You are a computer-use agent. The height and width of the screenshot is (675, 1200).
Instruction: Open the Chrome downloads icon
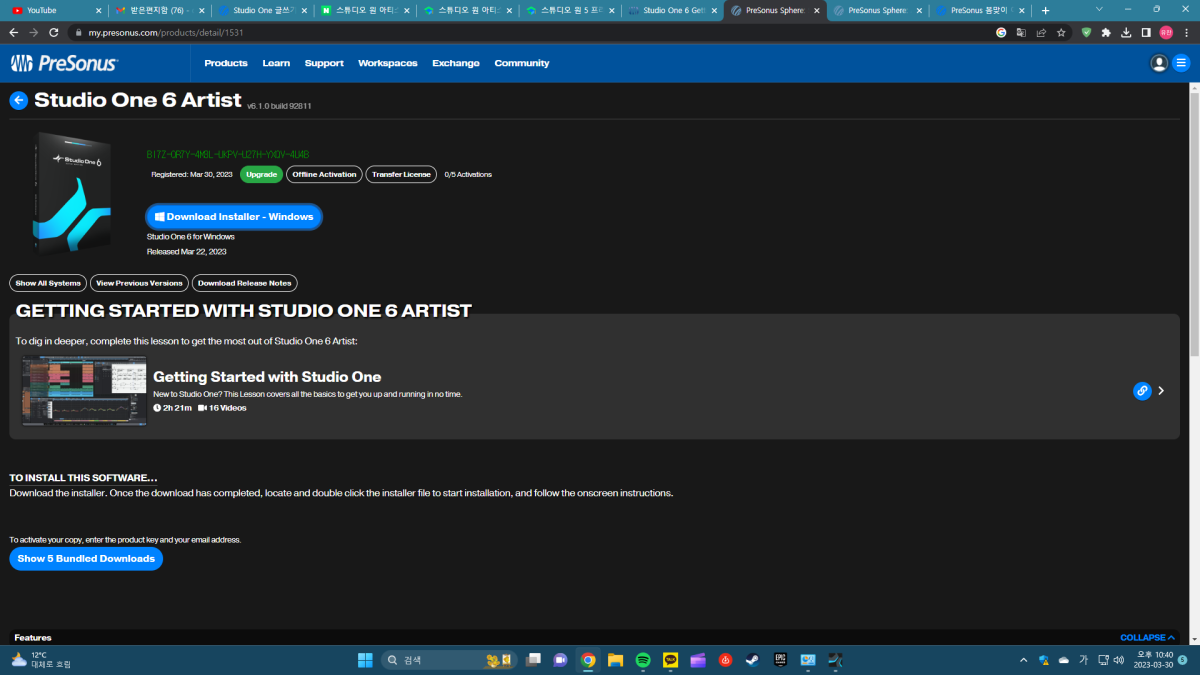pos(1127,32)
